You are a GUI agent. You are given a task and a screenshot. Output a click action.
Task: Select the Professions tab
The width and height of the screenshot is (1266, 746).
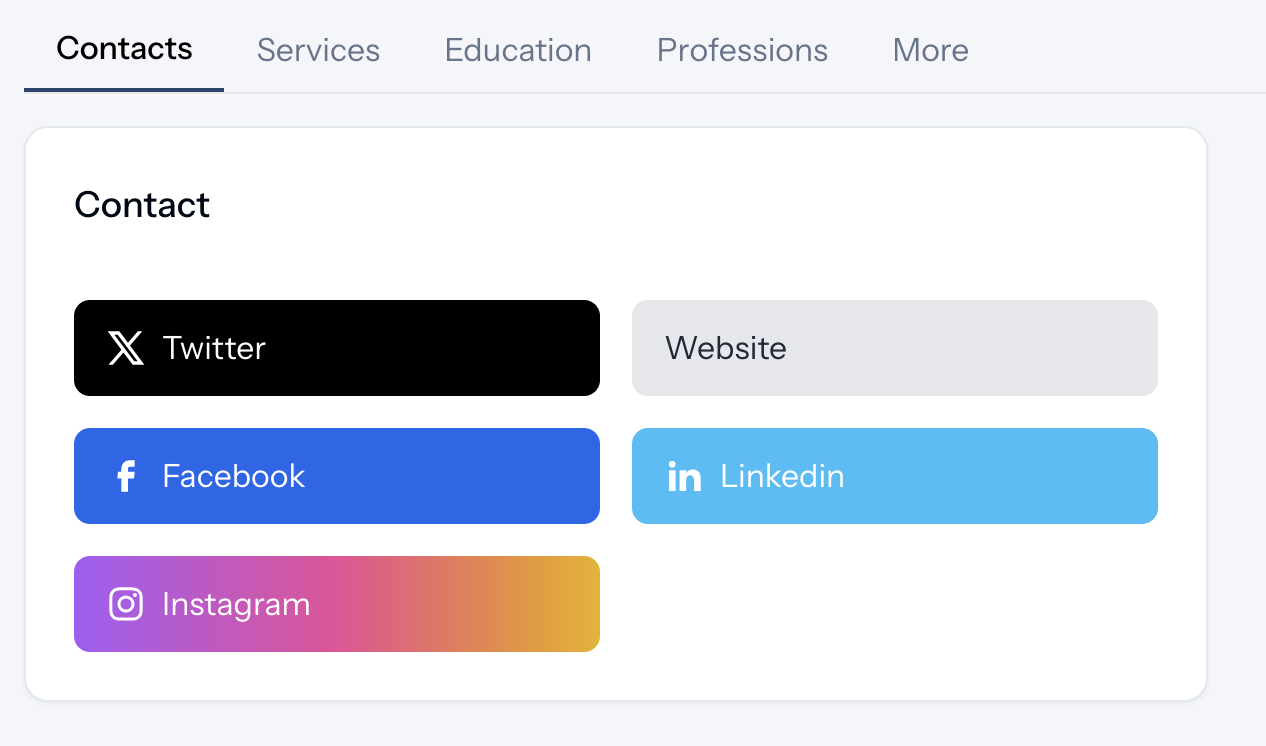(742, 50)
